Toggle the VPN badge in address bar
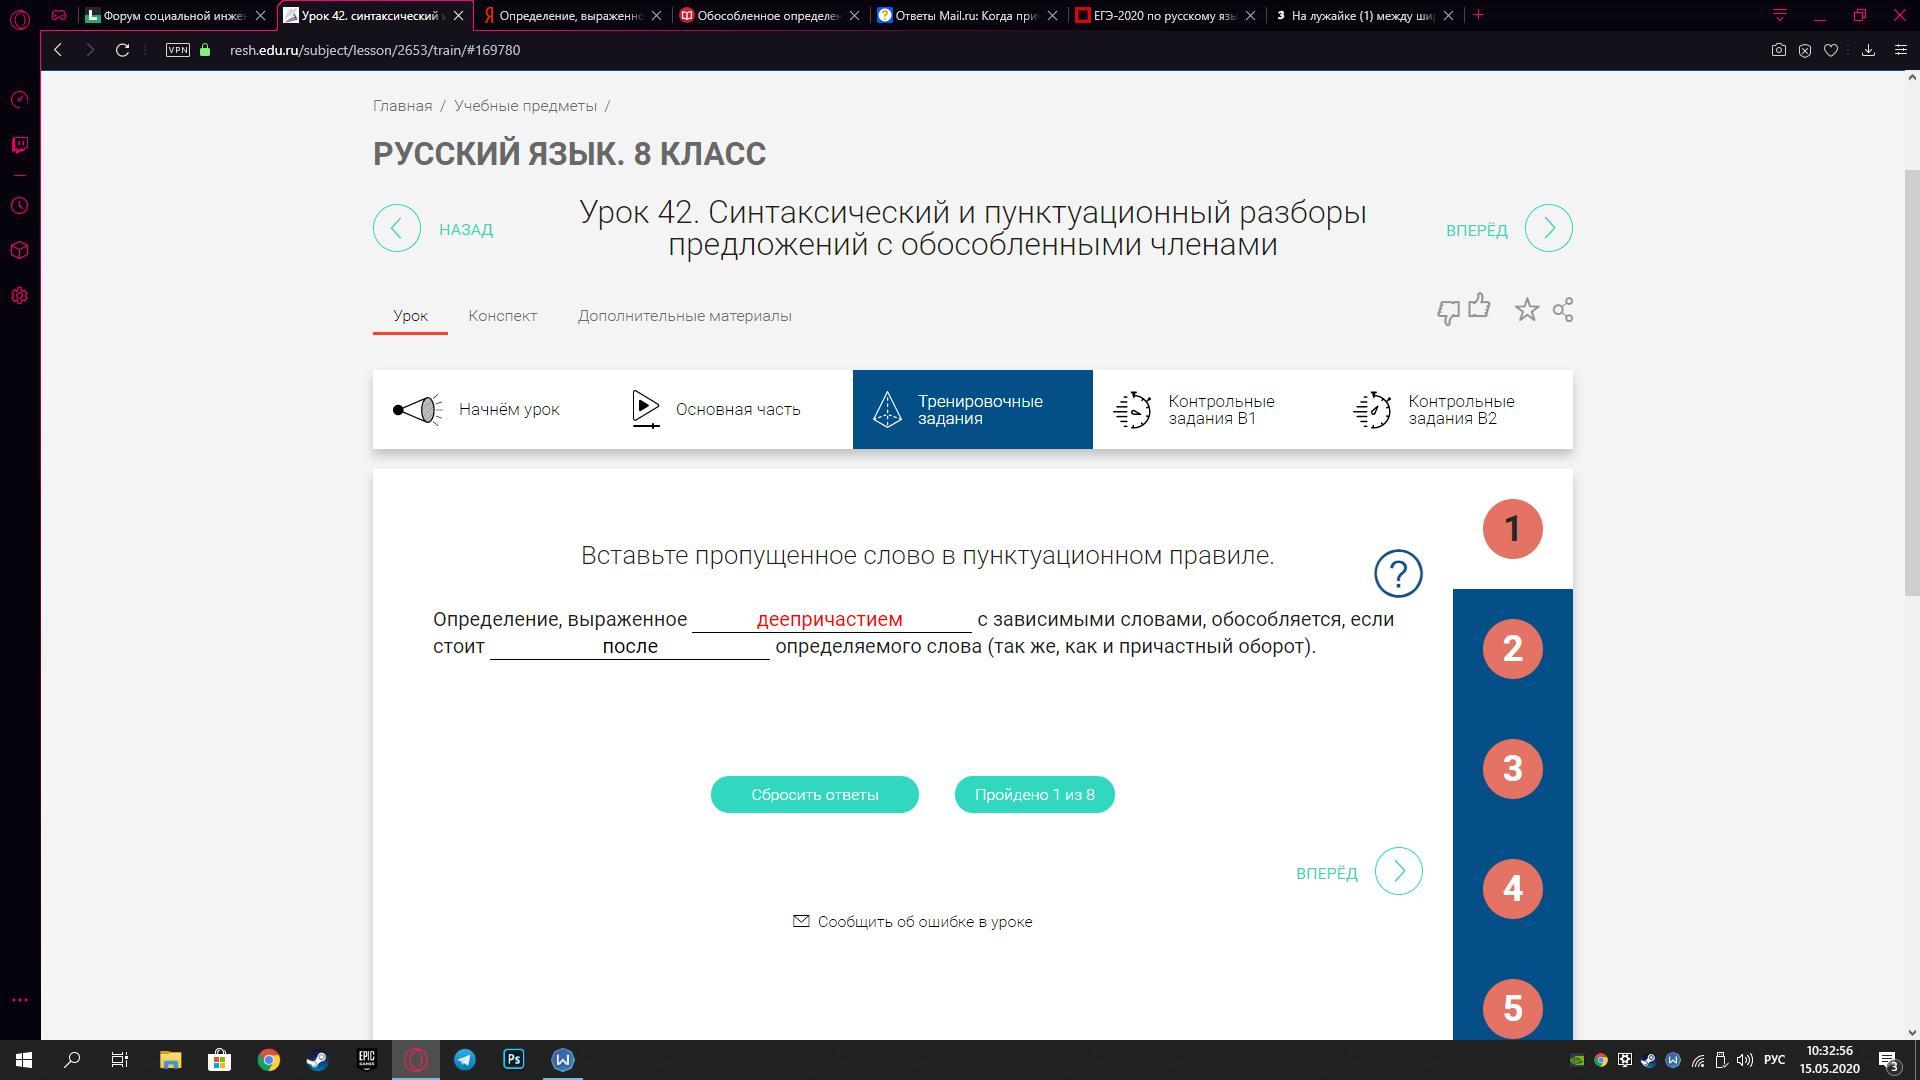This screenshot has width=1920, height=1080. (177, 50)
